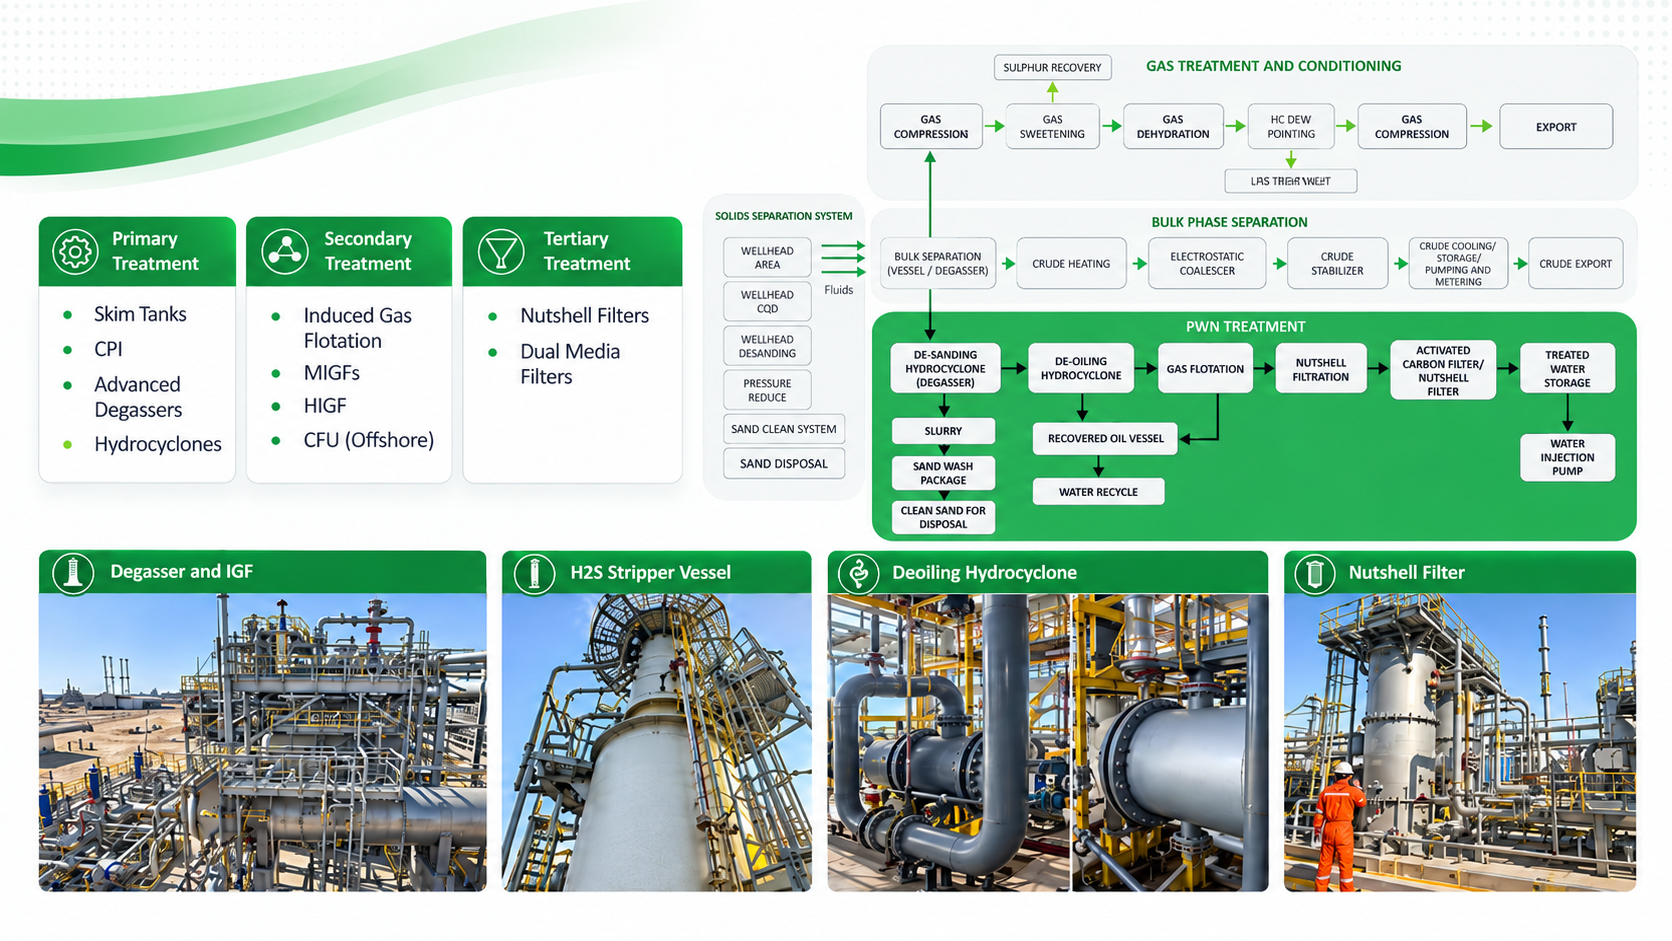Image resolution: width=1672 pixels, height=941 pixels.
Task: Open the Nutshell Filter photo with worker
Action: click(x=1460, y=742)
